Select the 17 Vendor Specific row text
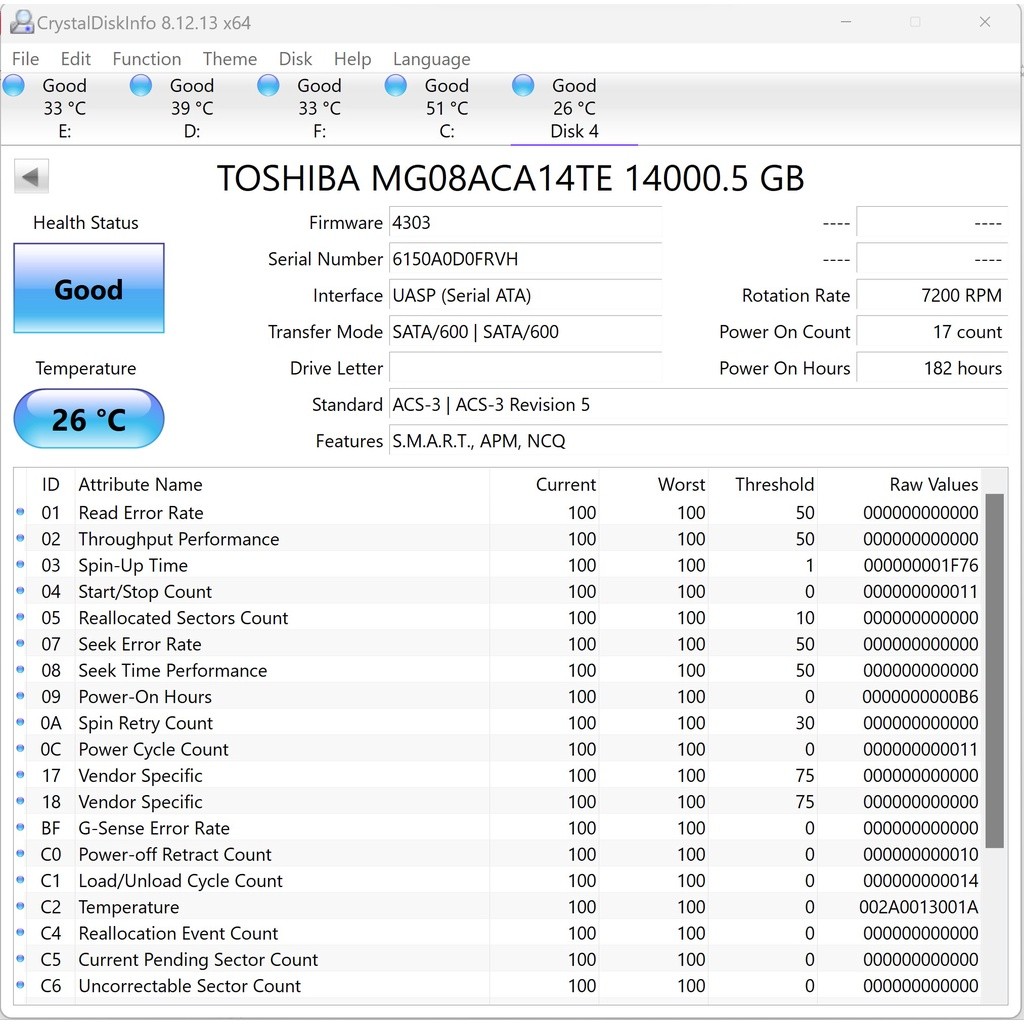 coord(140,775)
